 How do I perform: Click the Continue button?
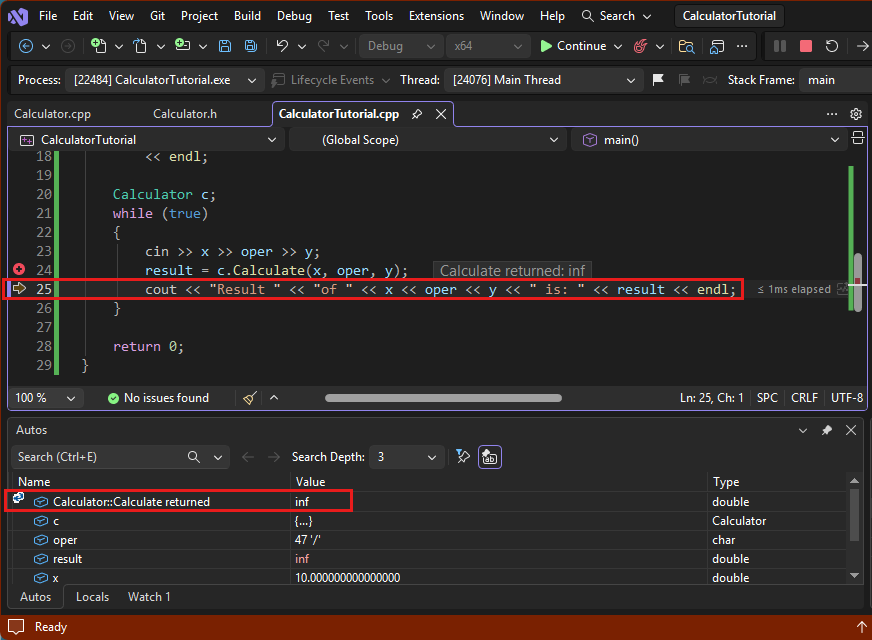tap(573, 46)
